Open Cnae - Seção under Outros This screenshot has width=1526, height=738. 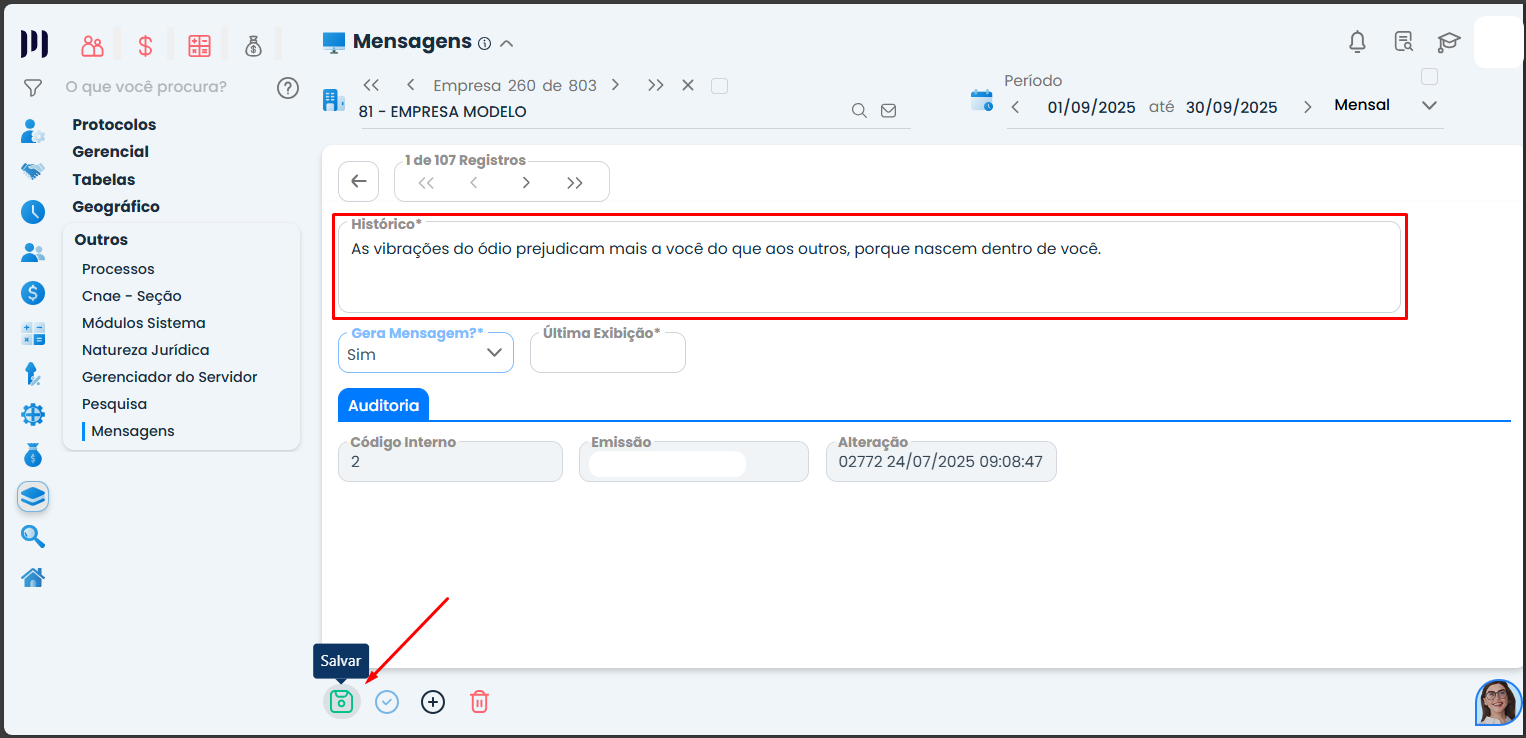tap(132, 296)
